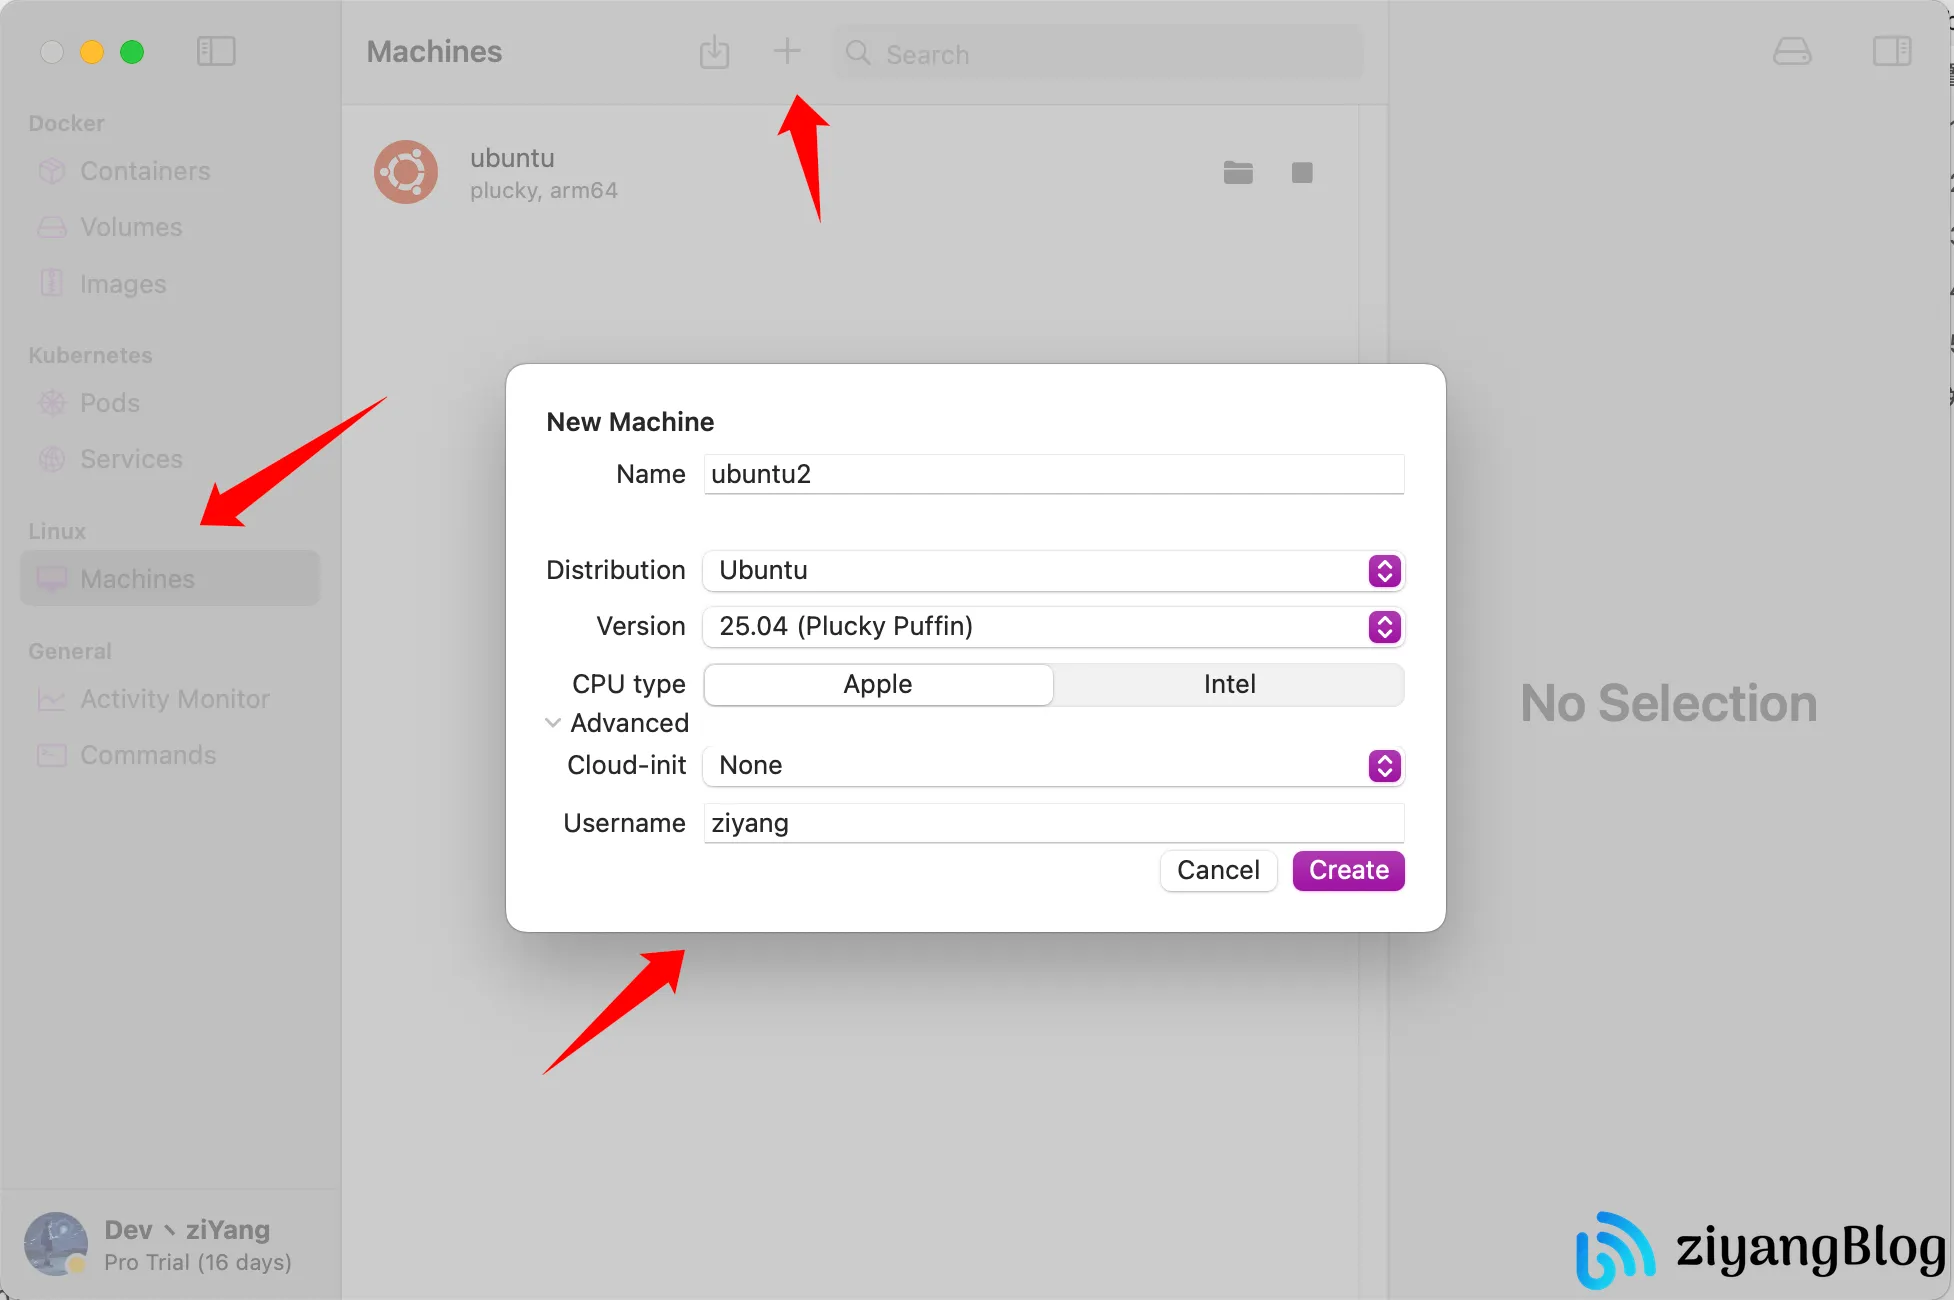Select Apple CPU type

click(878, 685)
